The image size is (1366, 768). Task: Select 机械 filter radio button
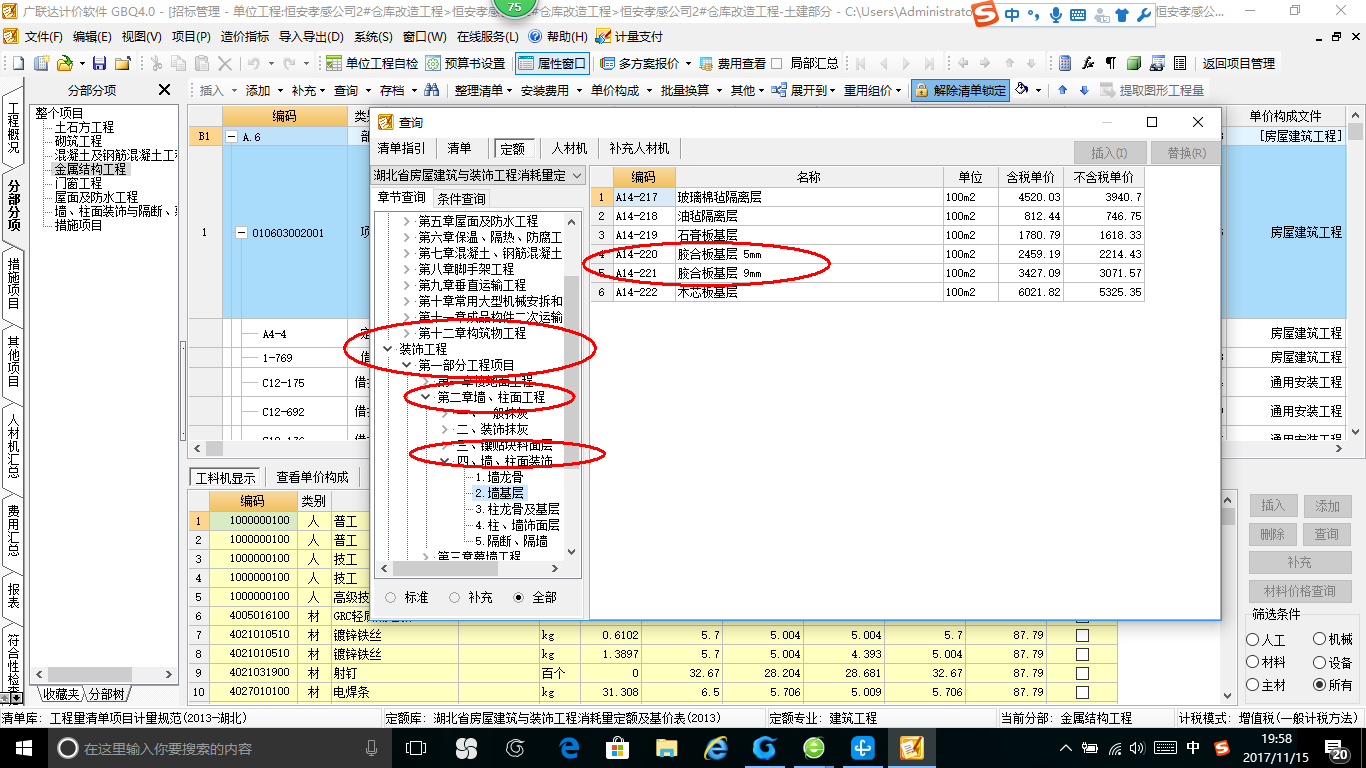tap(1319, 639)
